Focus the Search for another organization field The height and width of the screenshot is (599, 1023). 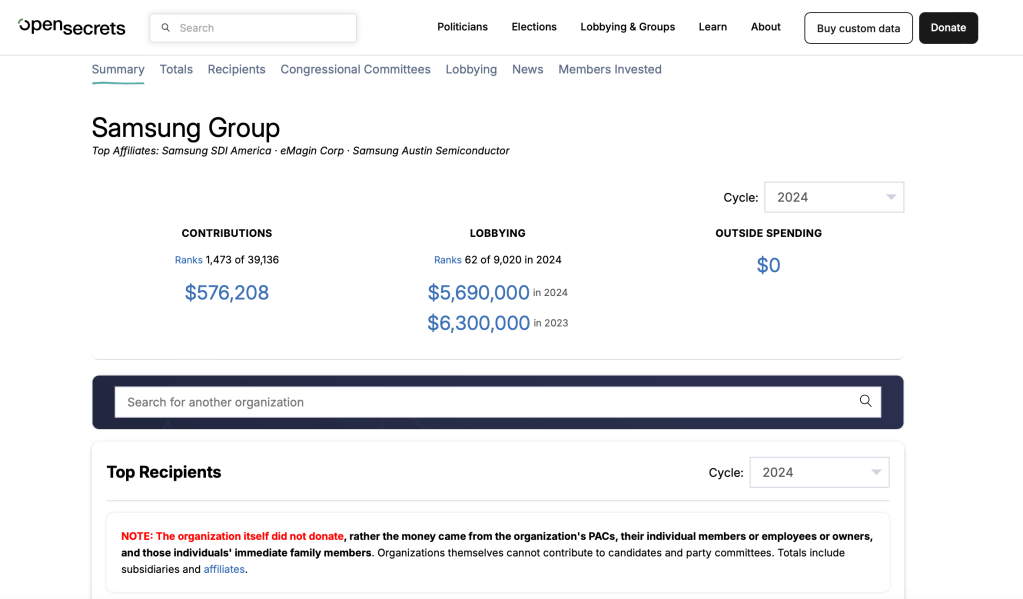(485, 402)
